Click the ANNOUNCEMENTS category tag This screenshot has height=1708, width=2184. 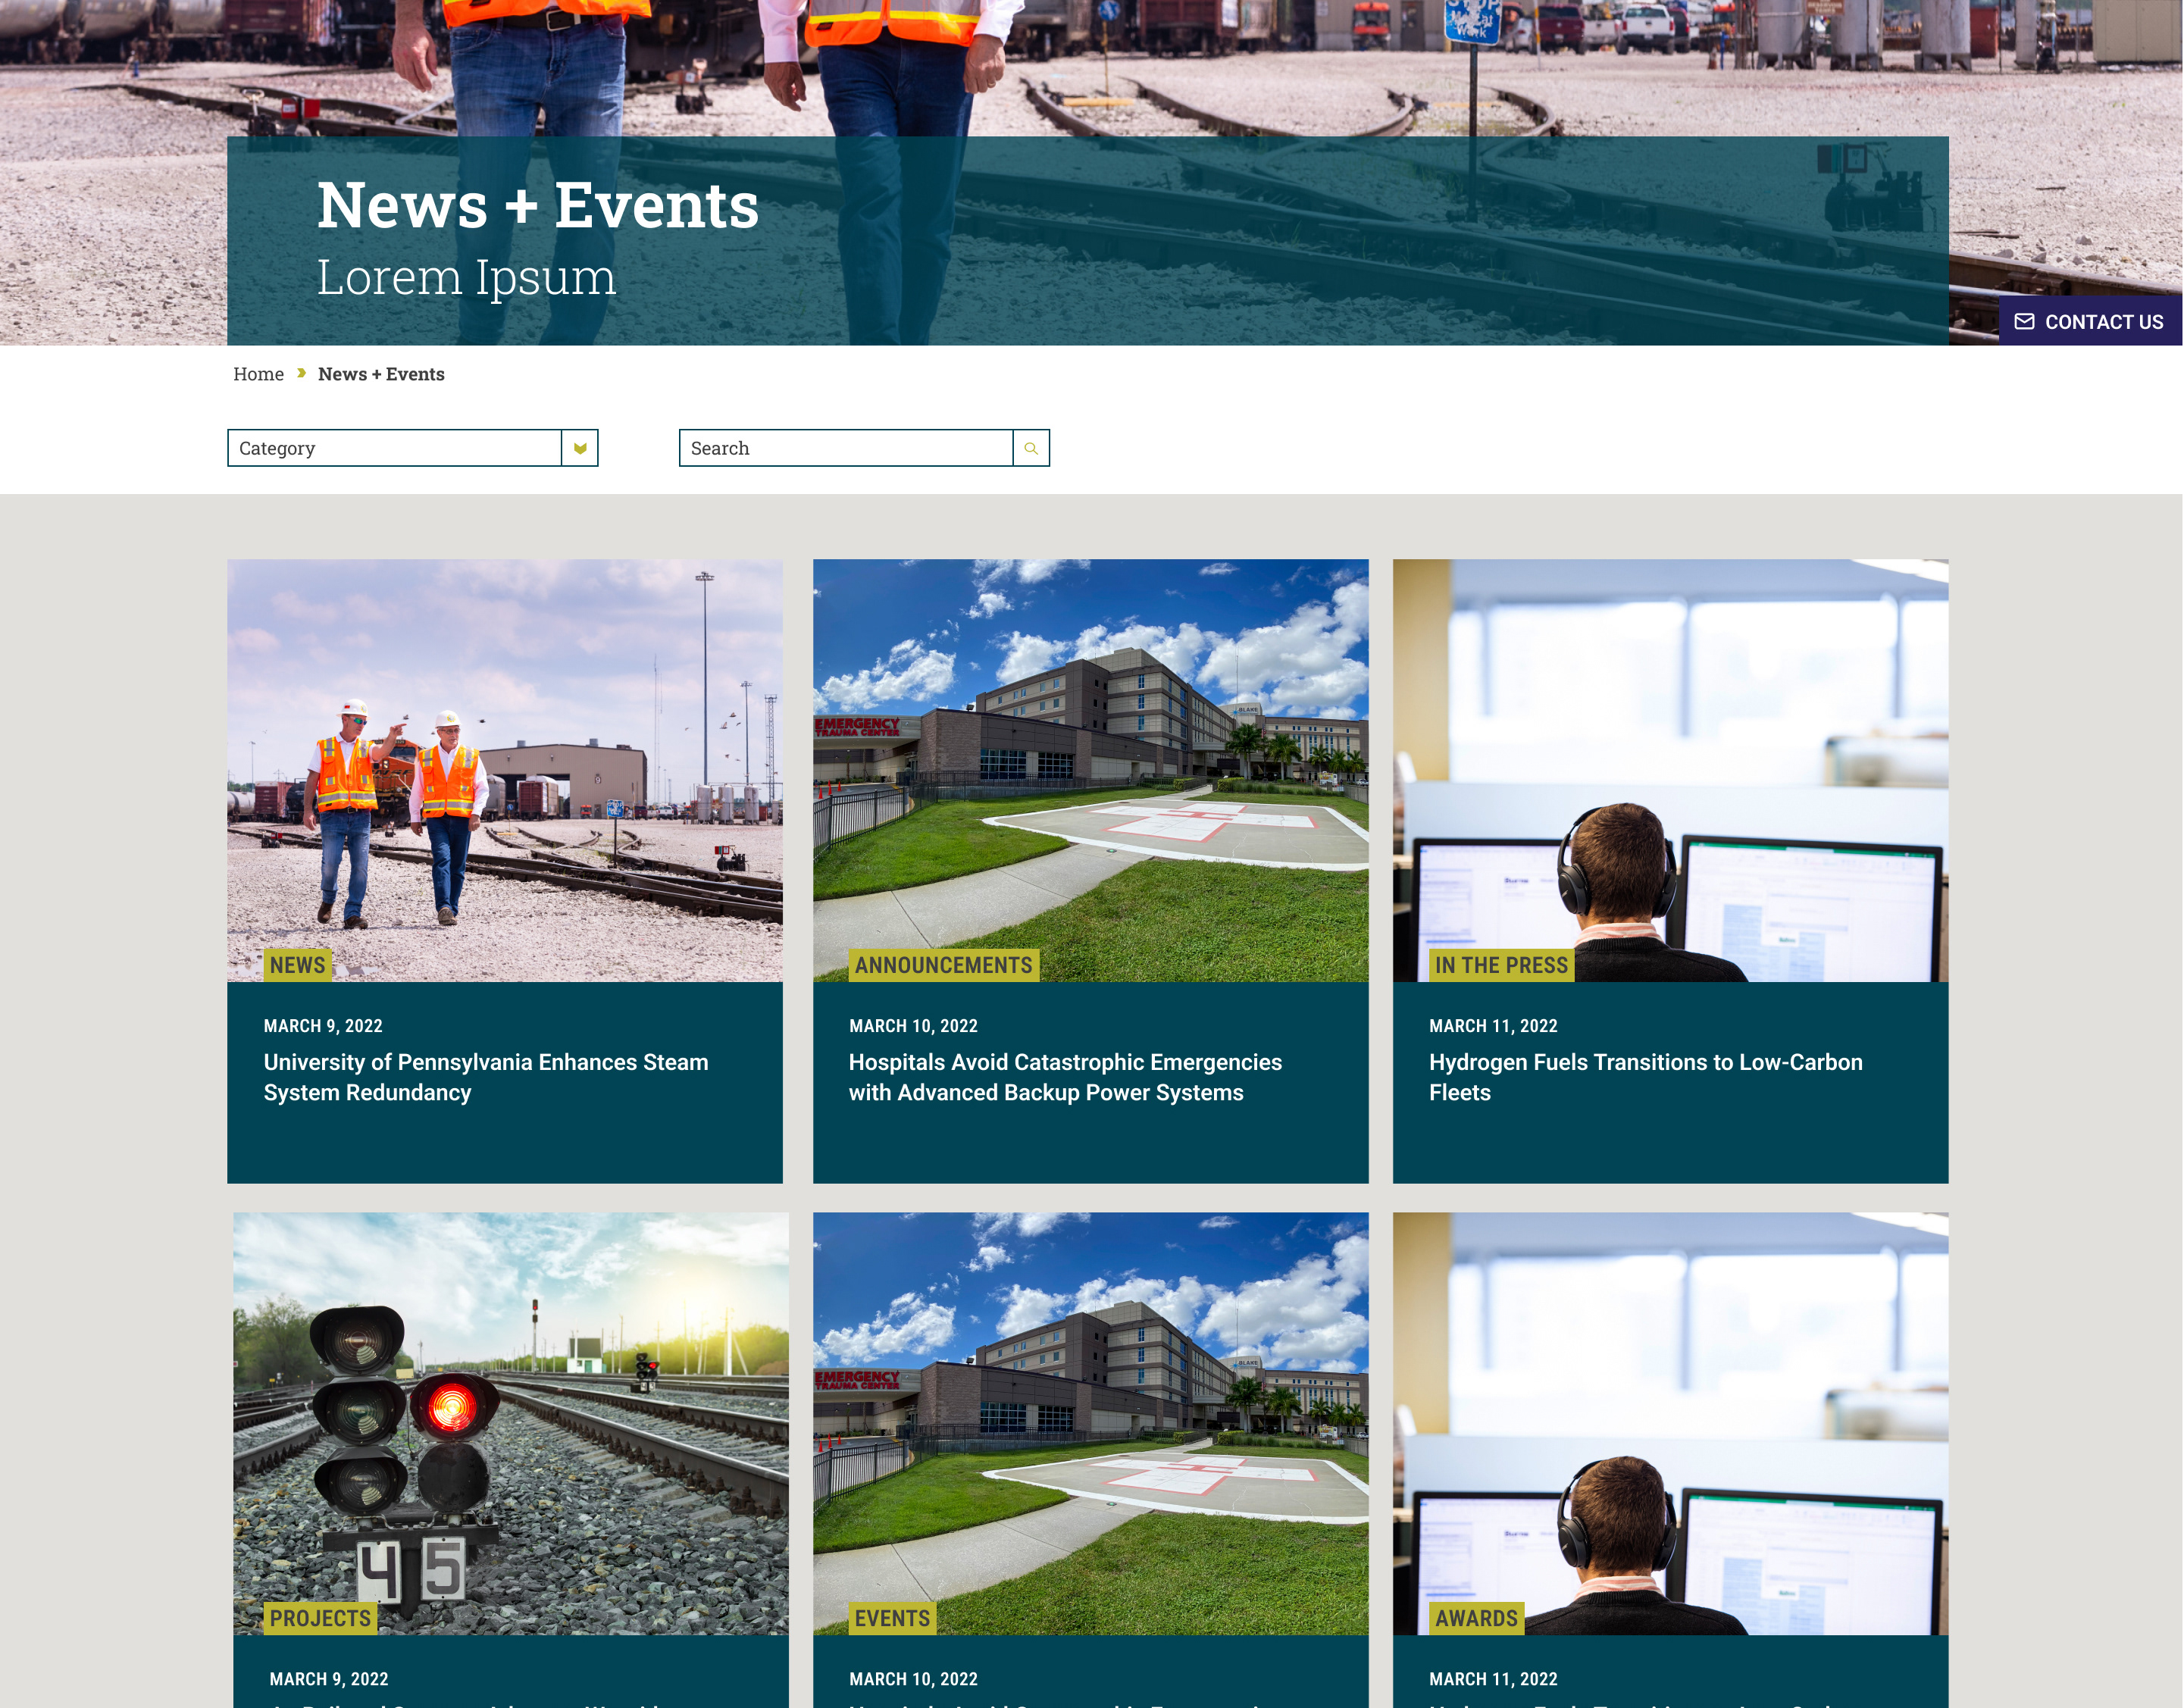click(x=943, y=965)
